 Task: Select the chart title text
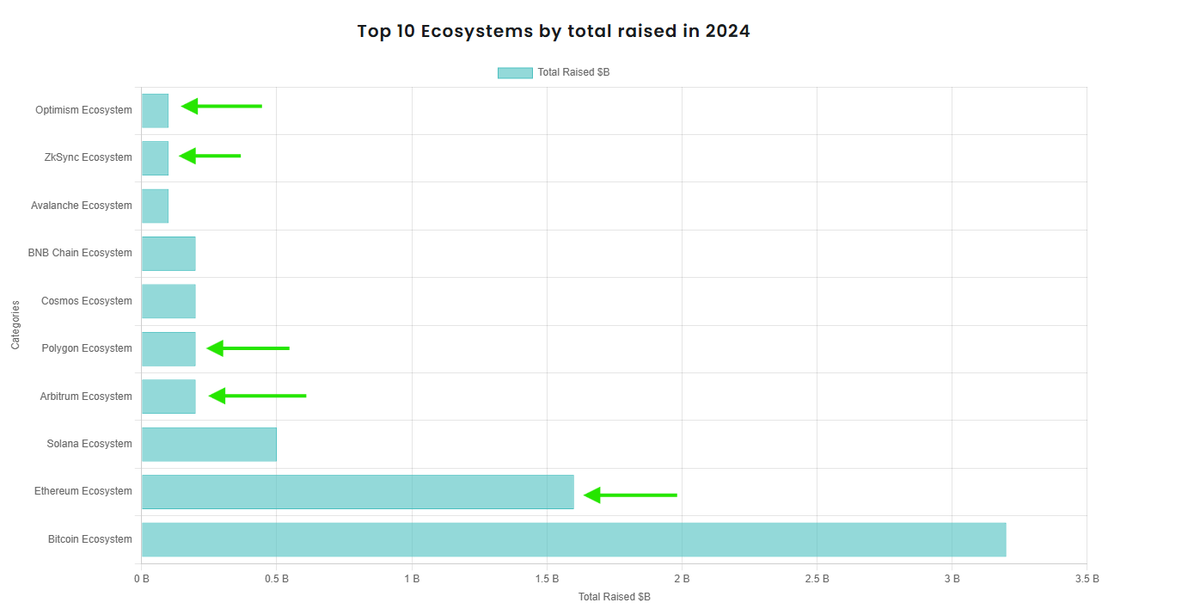pos(552,30)
